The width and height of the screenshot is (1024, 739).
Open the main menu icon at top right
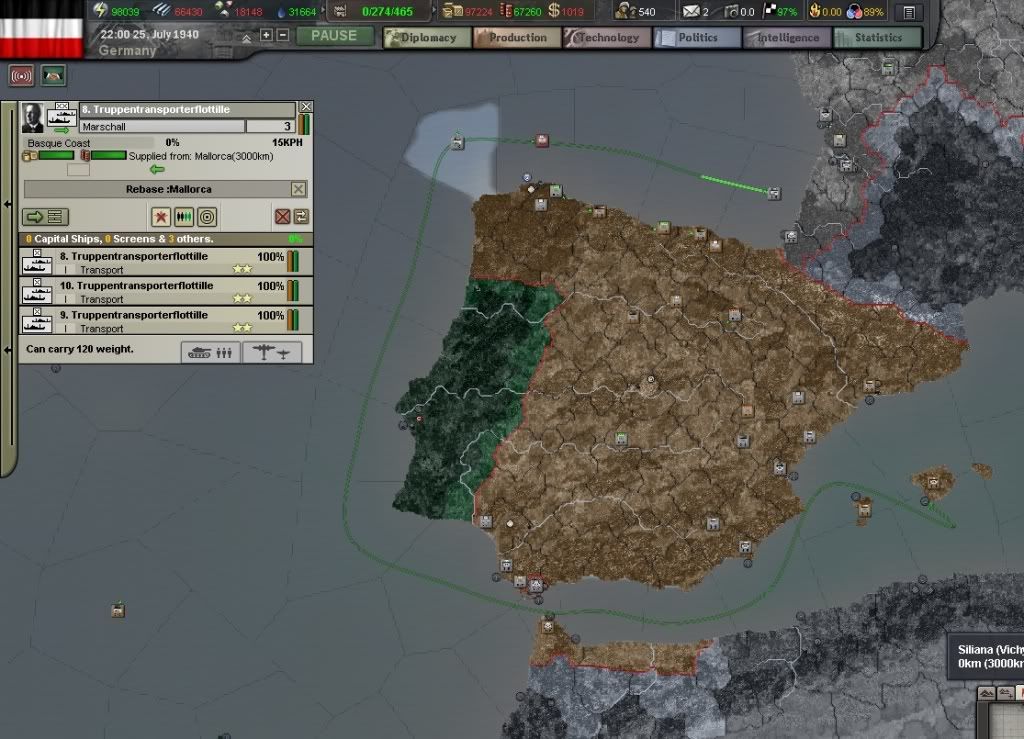tap(908, 12)
